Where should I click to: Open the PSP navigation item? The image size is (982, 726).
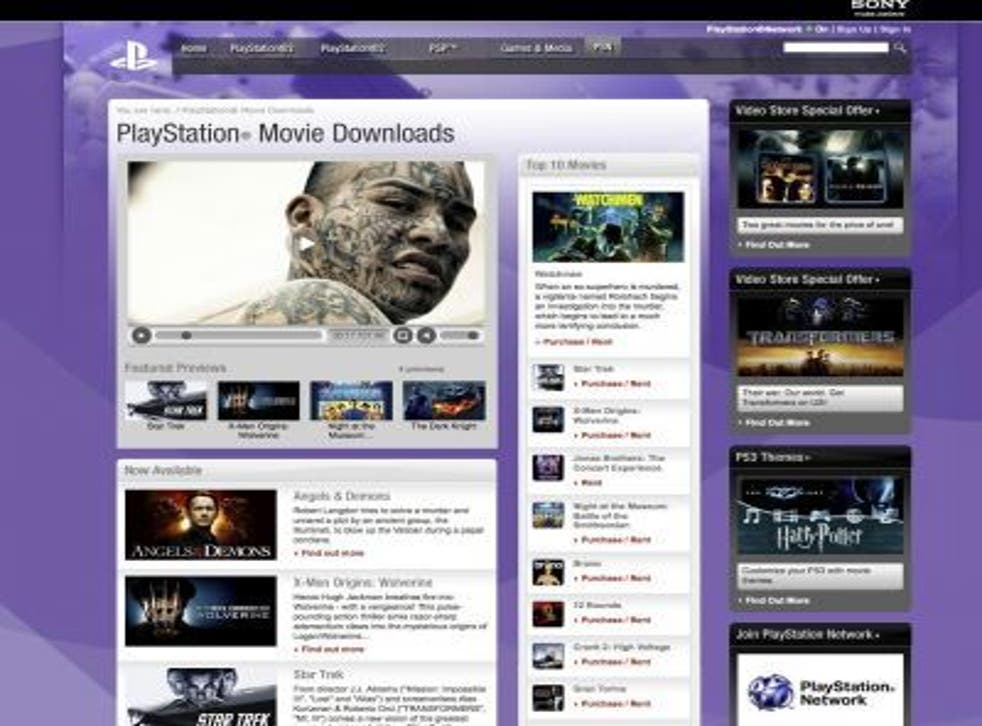click(x=443, y=48)
